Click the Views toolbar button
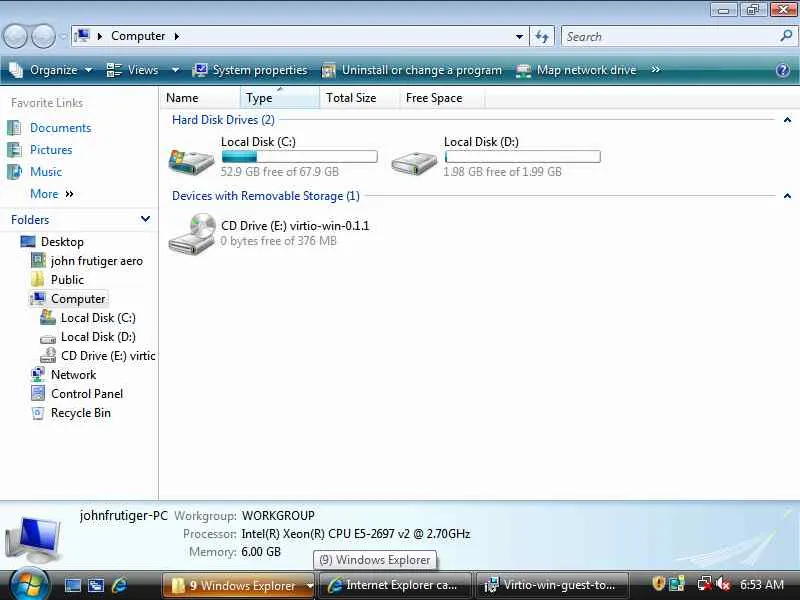Image resolution: width=800 pixels, height=600 pixels. click(133, 70)
